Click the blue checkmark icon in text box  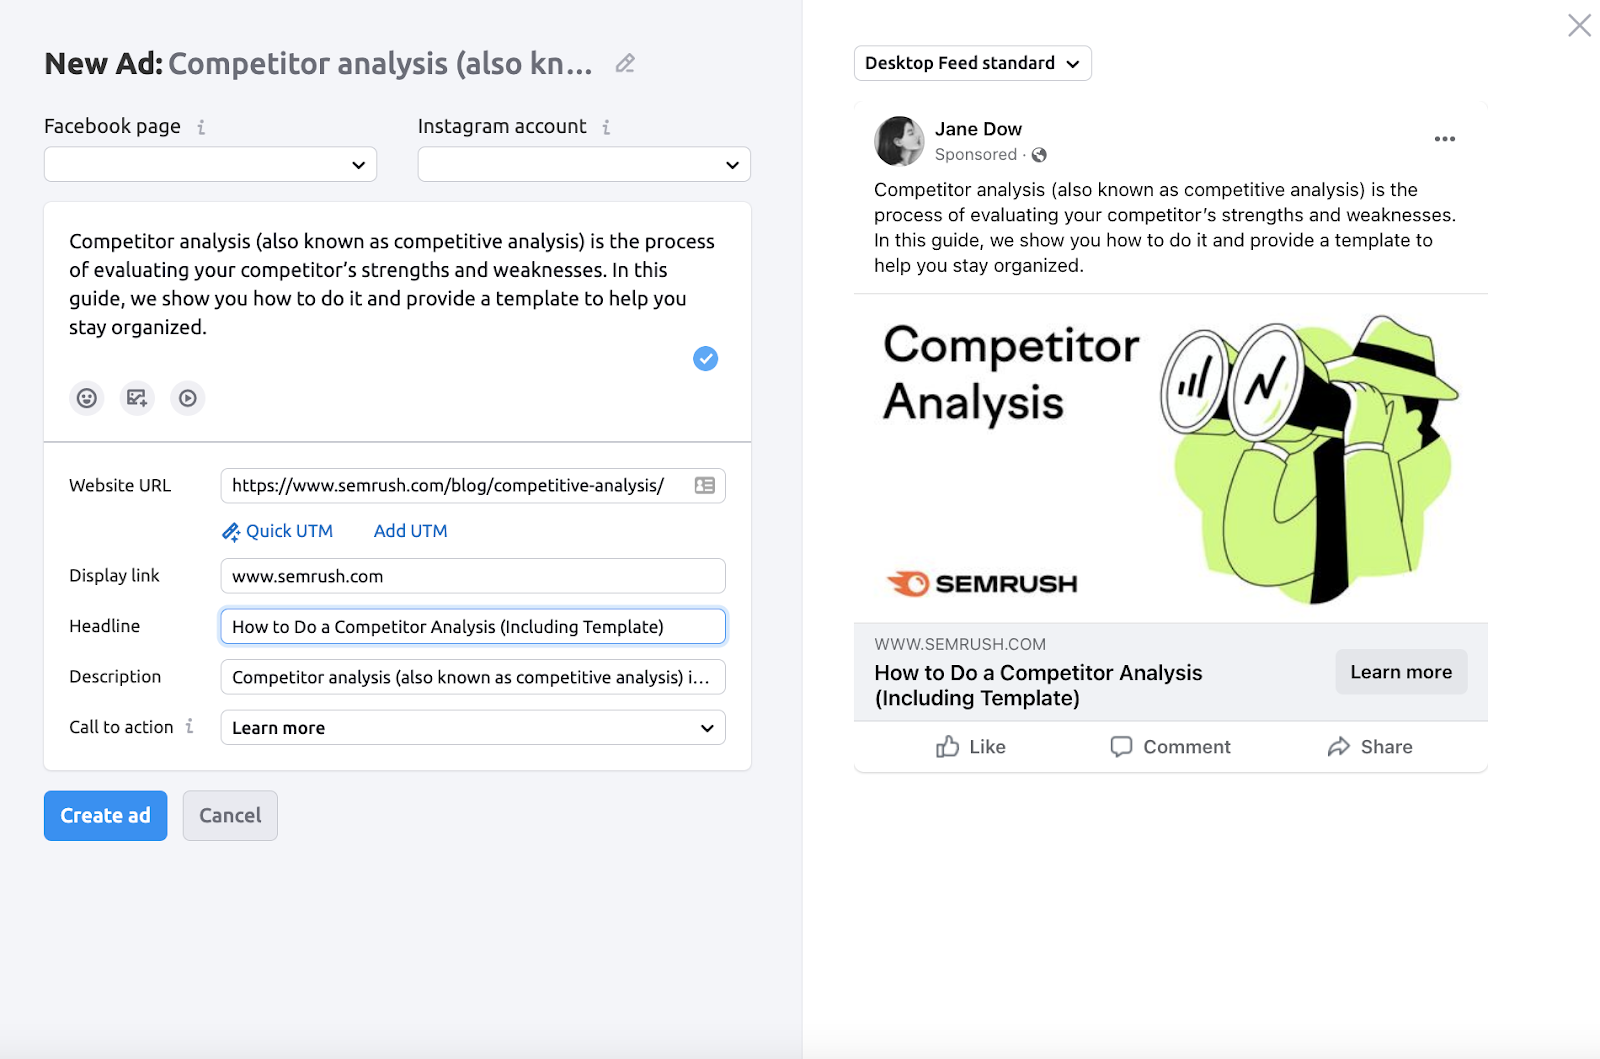(705, 358)
